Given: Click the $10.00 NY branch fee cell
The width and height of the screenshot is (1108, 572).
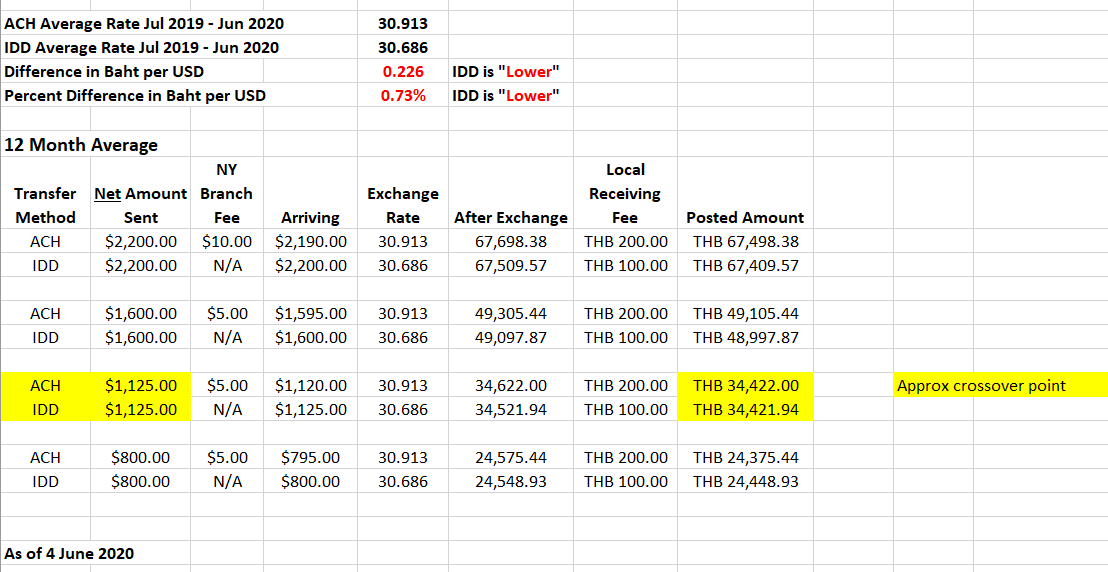Looking at the screenshot, I should pyautogui.click(x=226, y=241).
